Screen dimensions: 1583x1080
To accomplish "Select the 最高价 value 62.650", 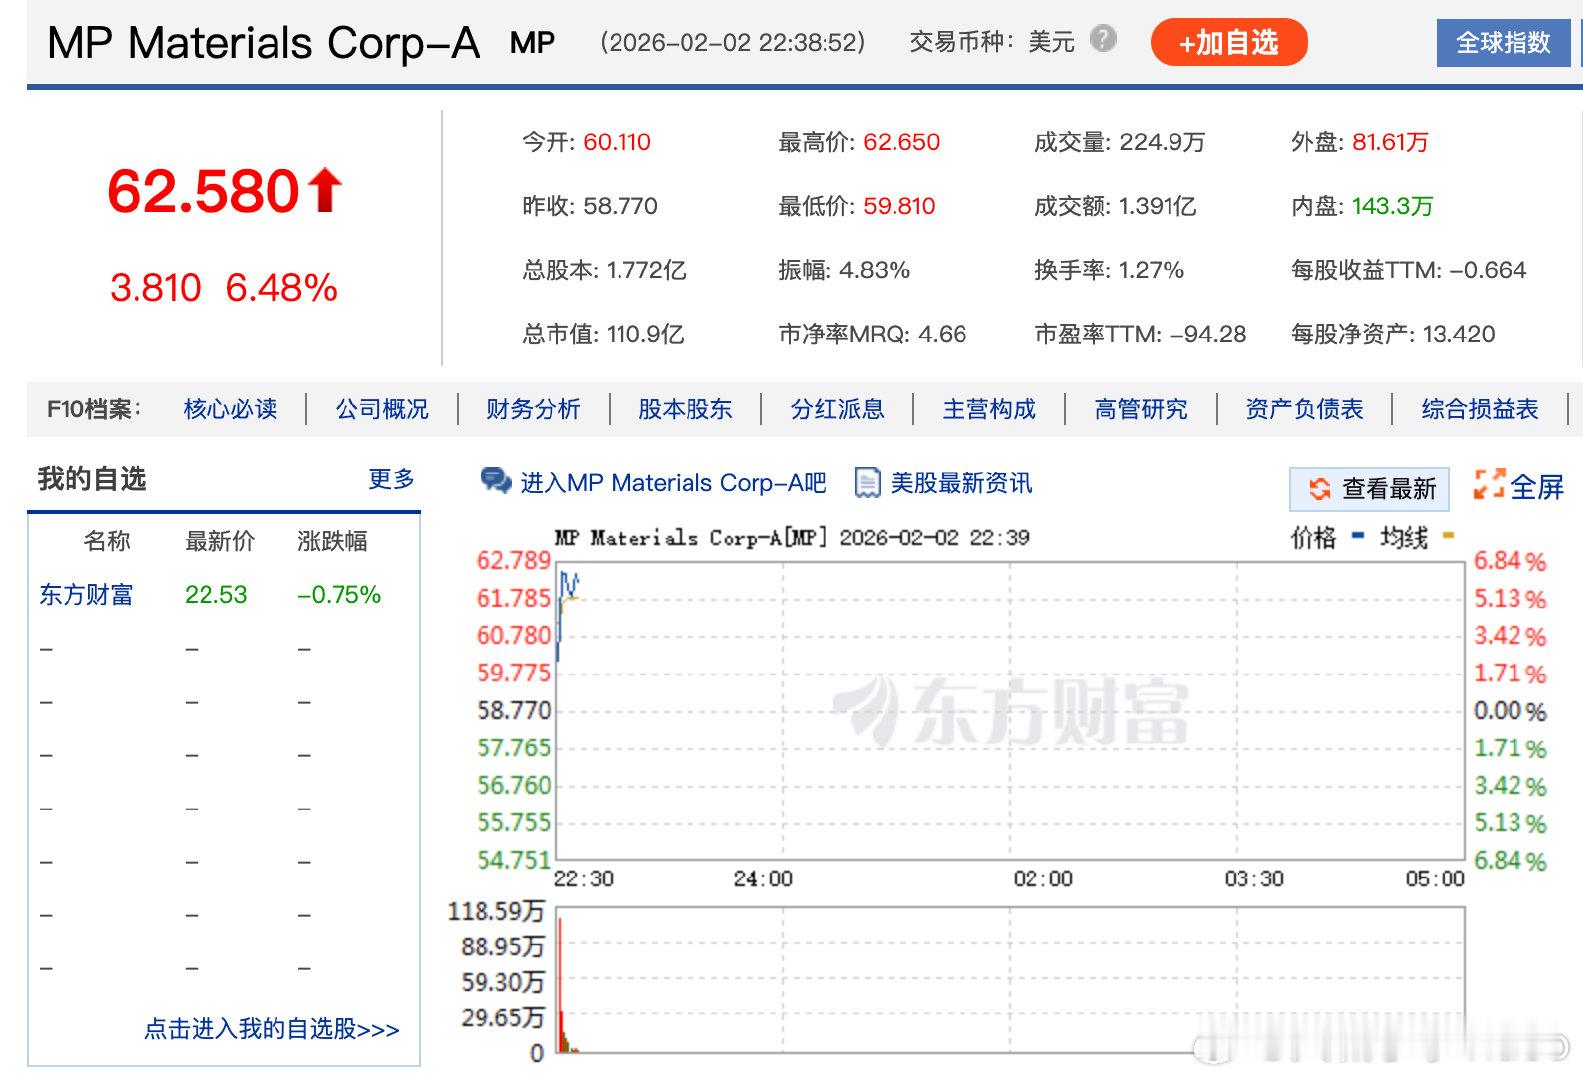I will pyautogui.click(x=902, y=142).
